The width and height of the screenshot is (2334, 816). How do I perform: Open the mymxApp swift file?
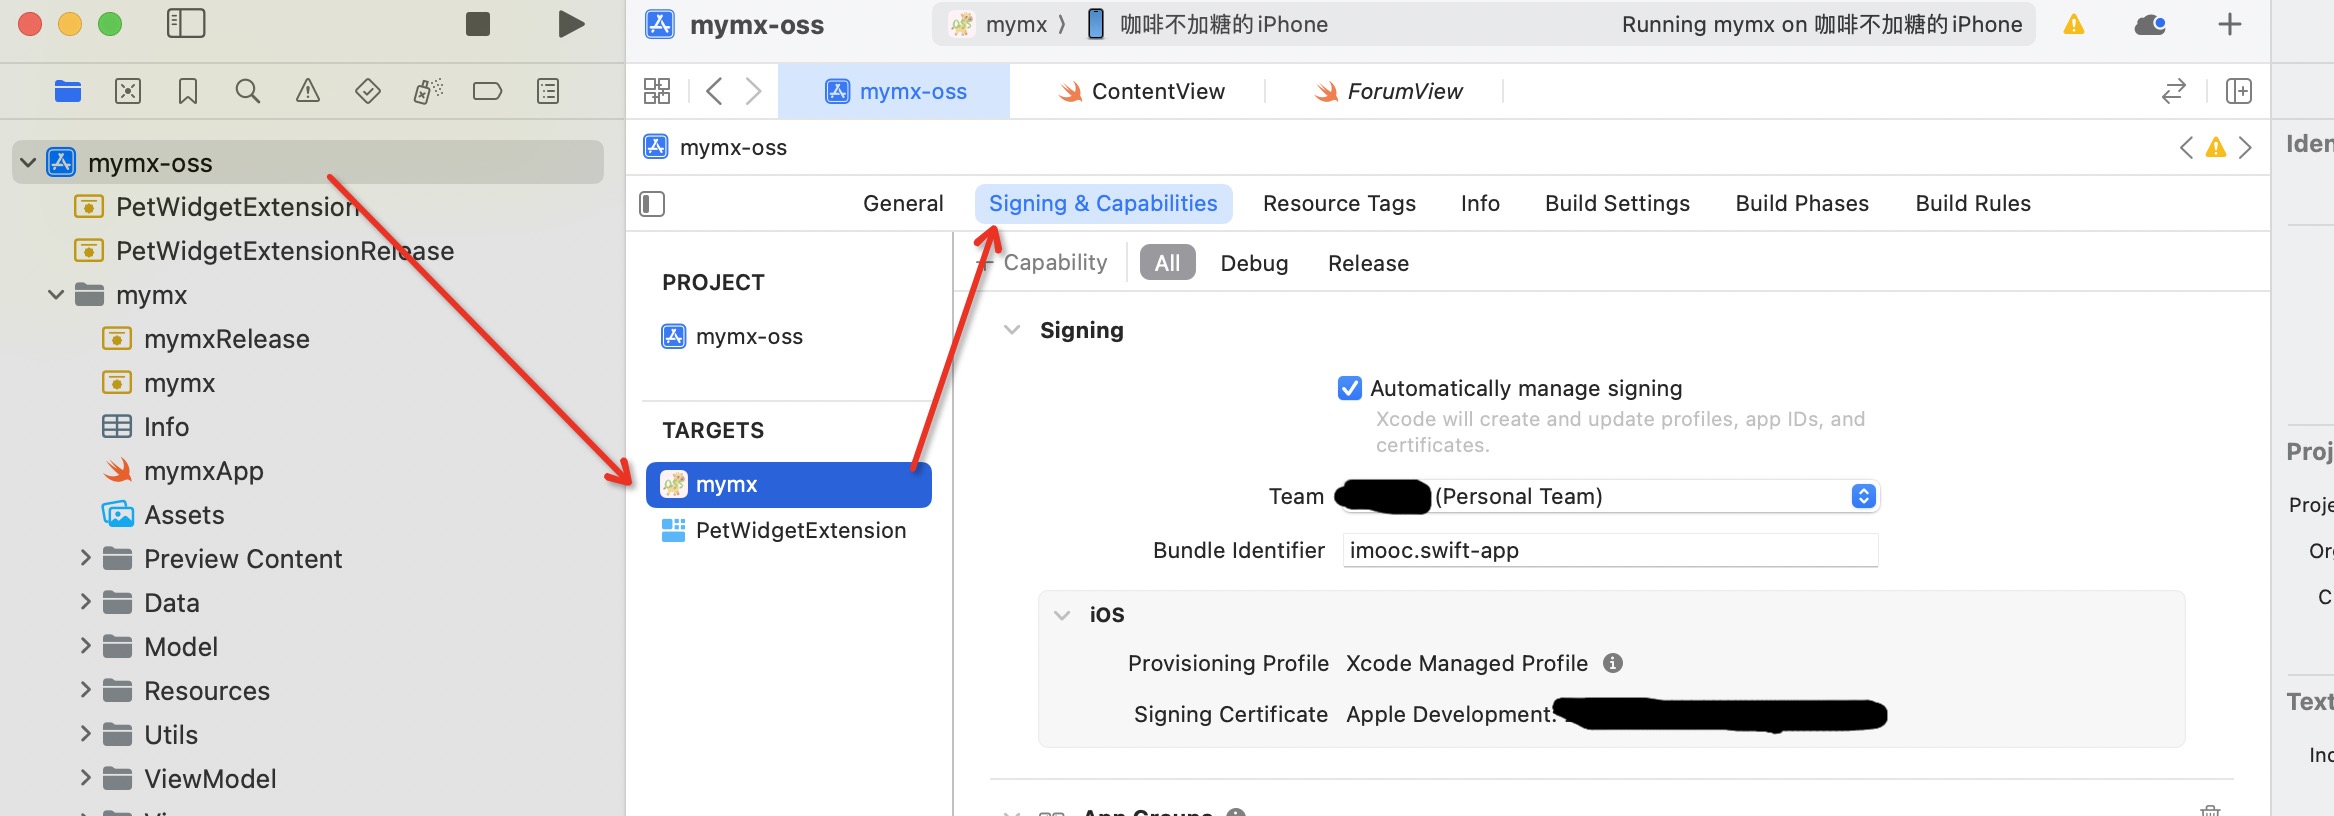click(x=183, y=471)
